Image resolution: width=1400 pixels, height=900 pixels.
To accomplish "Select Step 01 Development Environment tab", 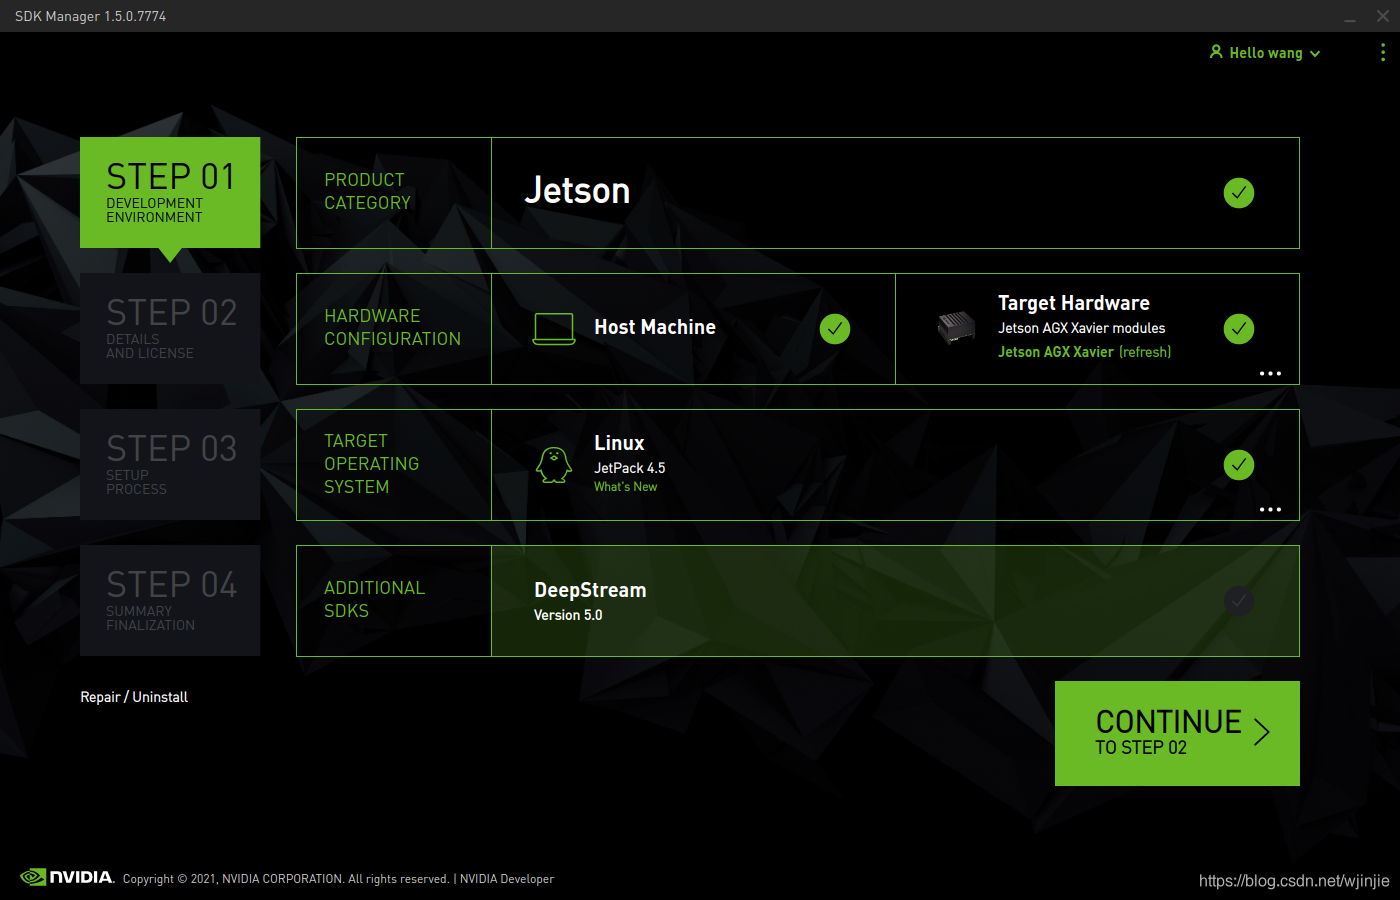I will click(x=170, y=192).
